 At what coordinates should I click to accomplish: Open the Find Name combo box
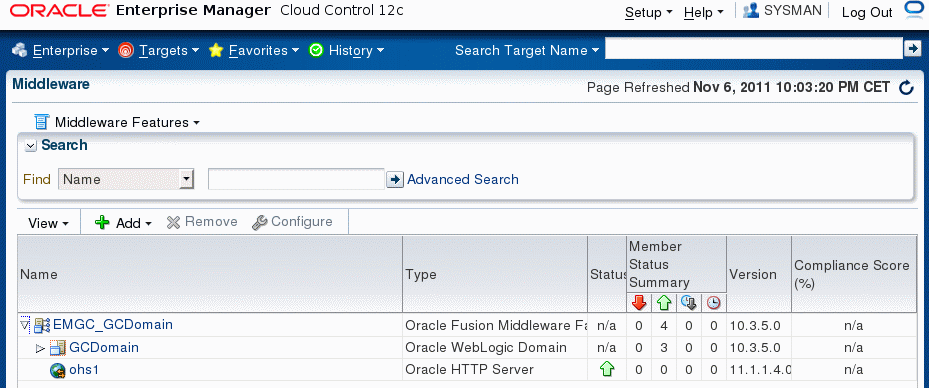[126, 179]
